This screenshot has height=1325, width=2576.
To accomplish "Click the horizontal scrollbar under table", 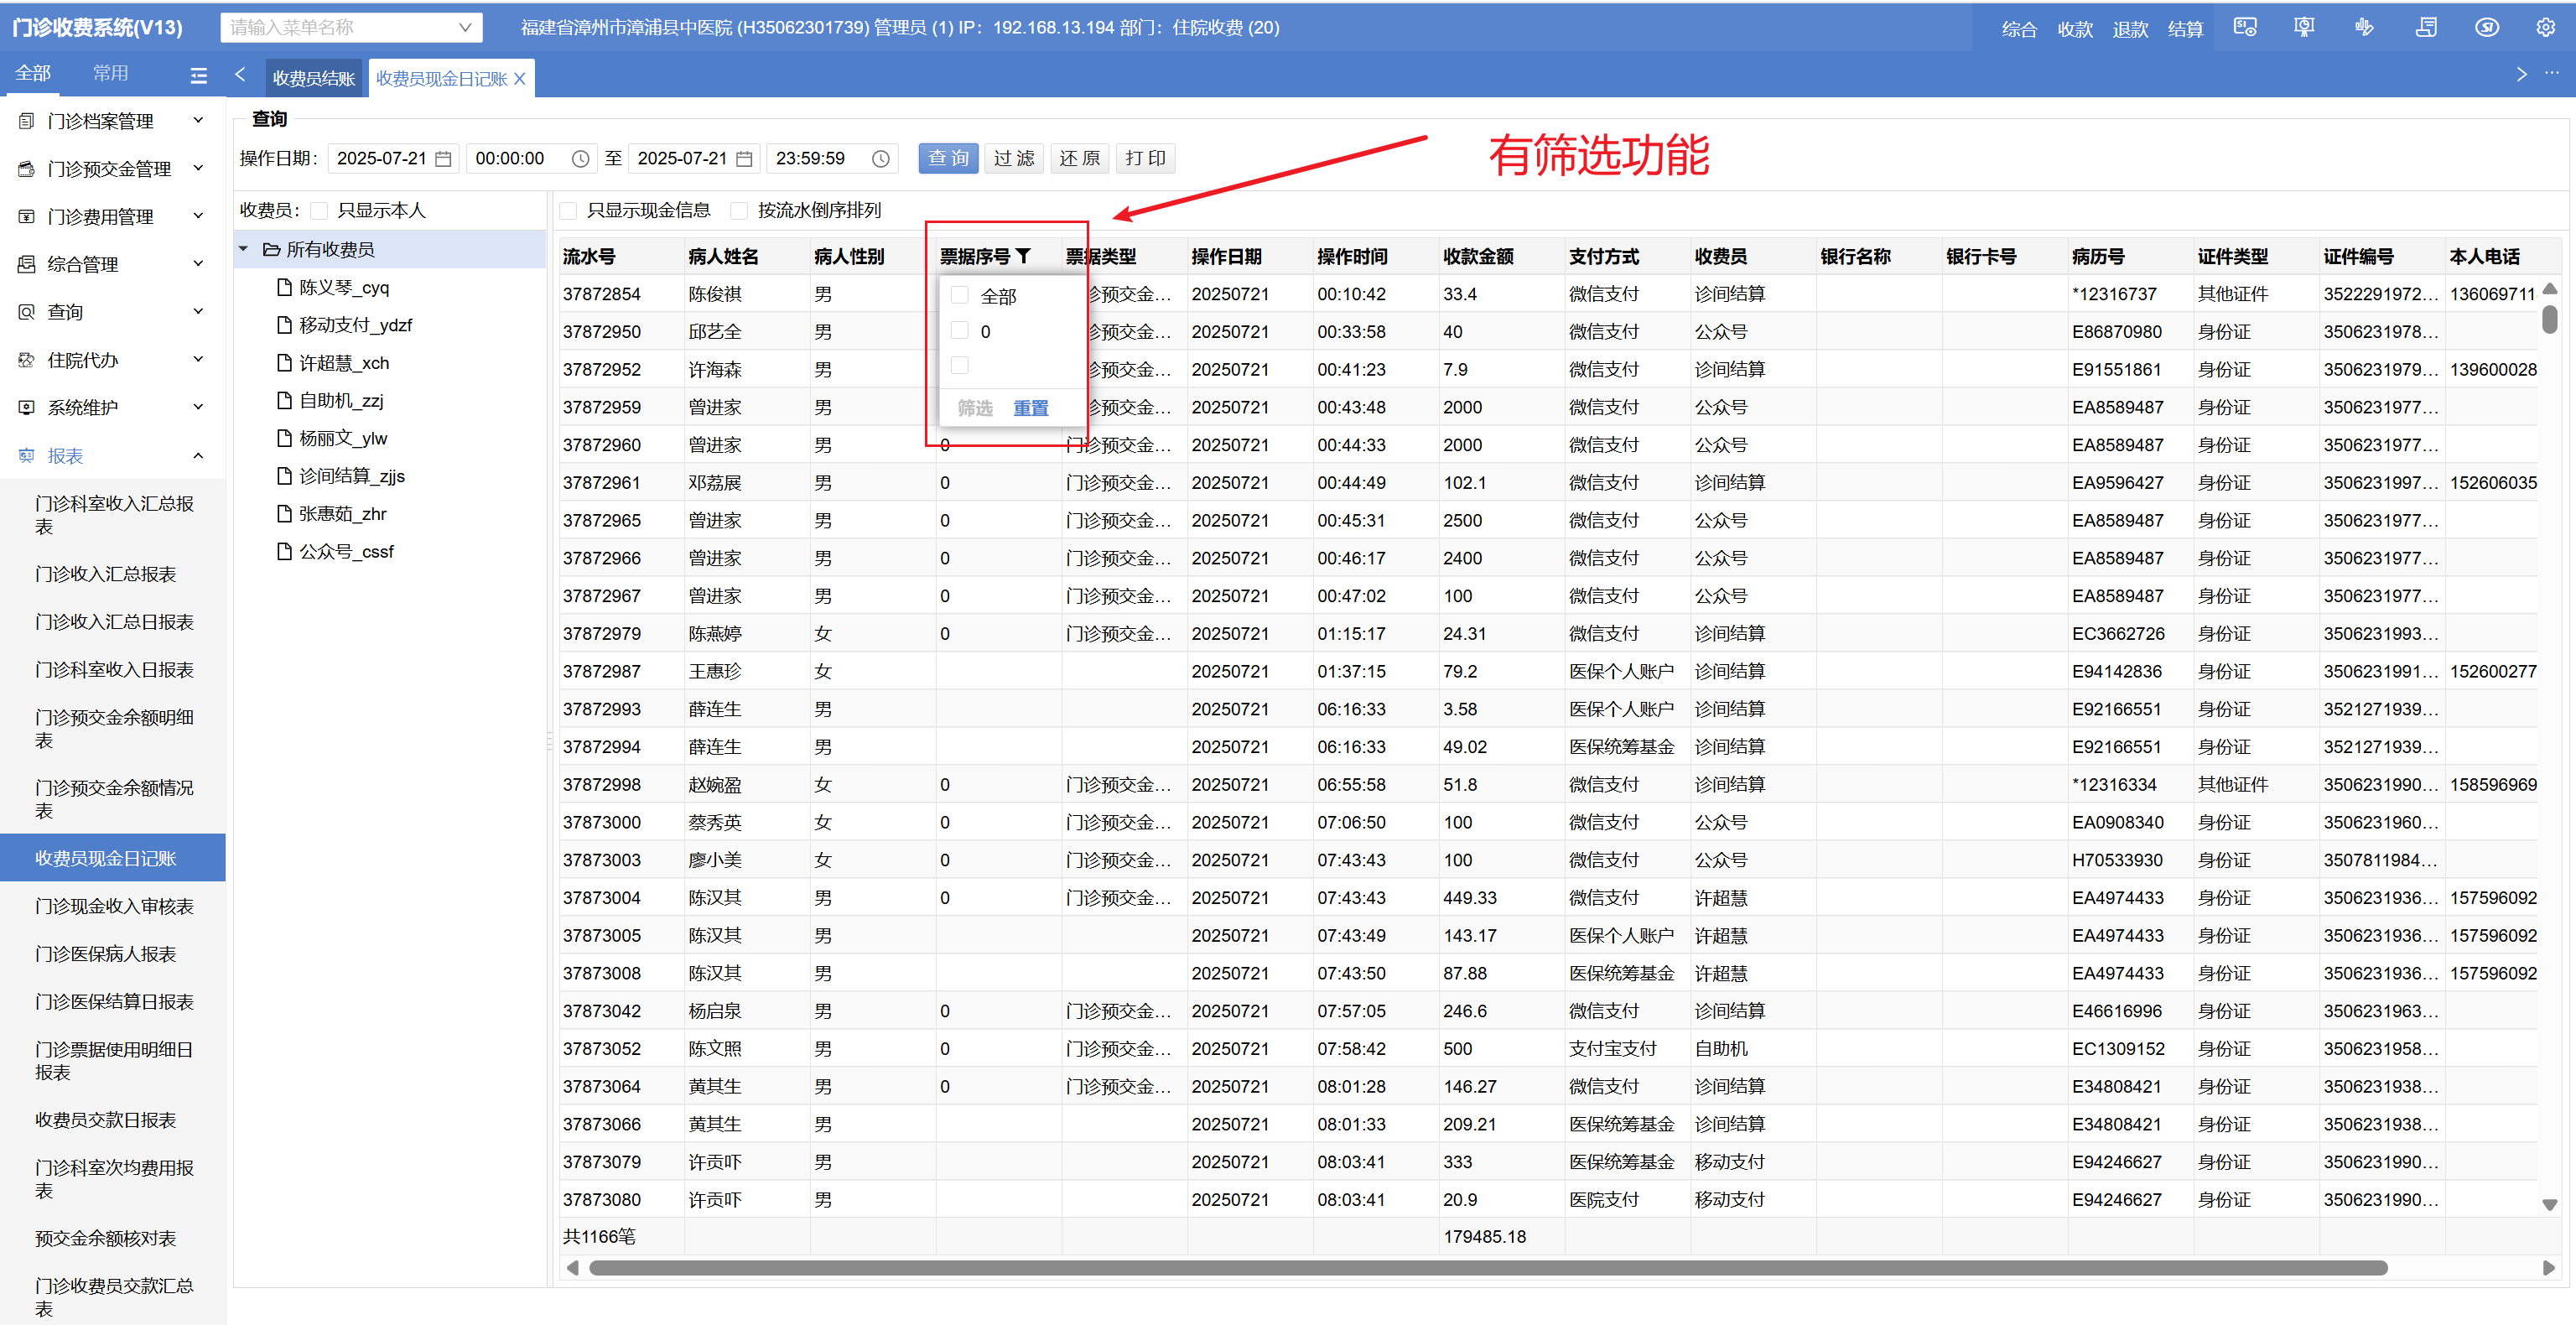I will pyautogui.click(x=1487, y=1268).
